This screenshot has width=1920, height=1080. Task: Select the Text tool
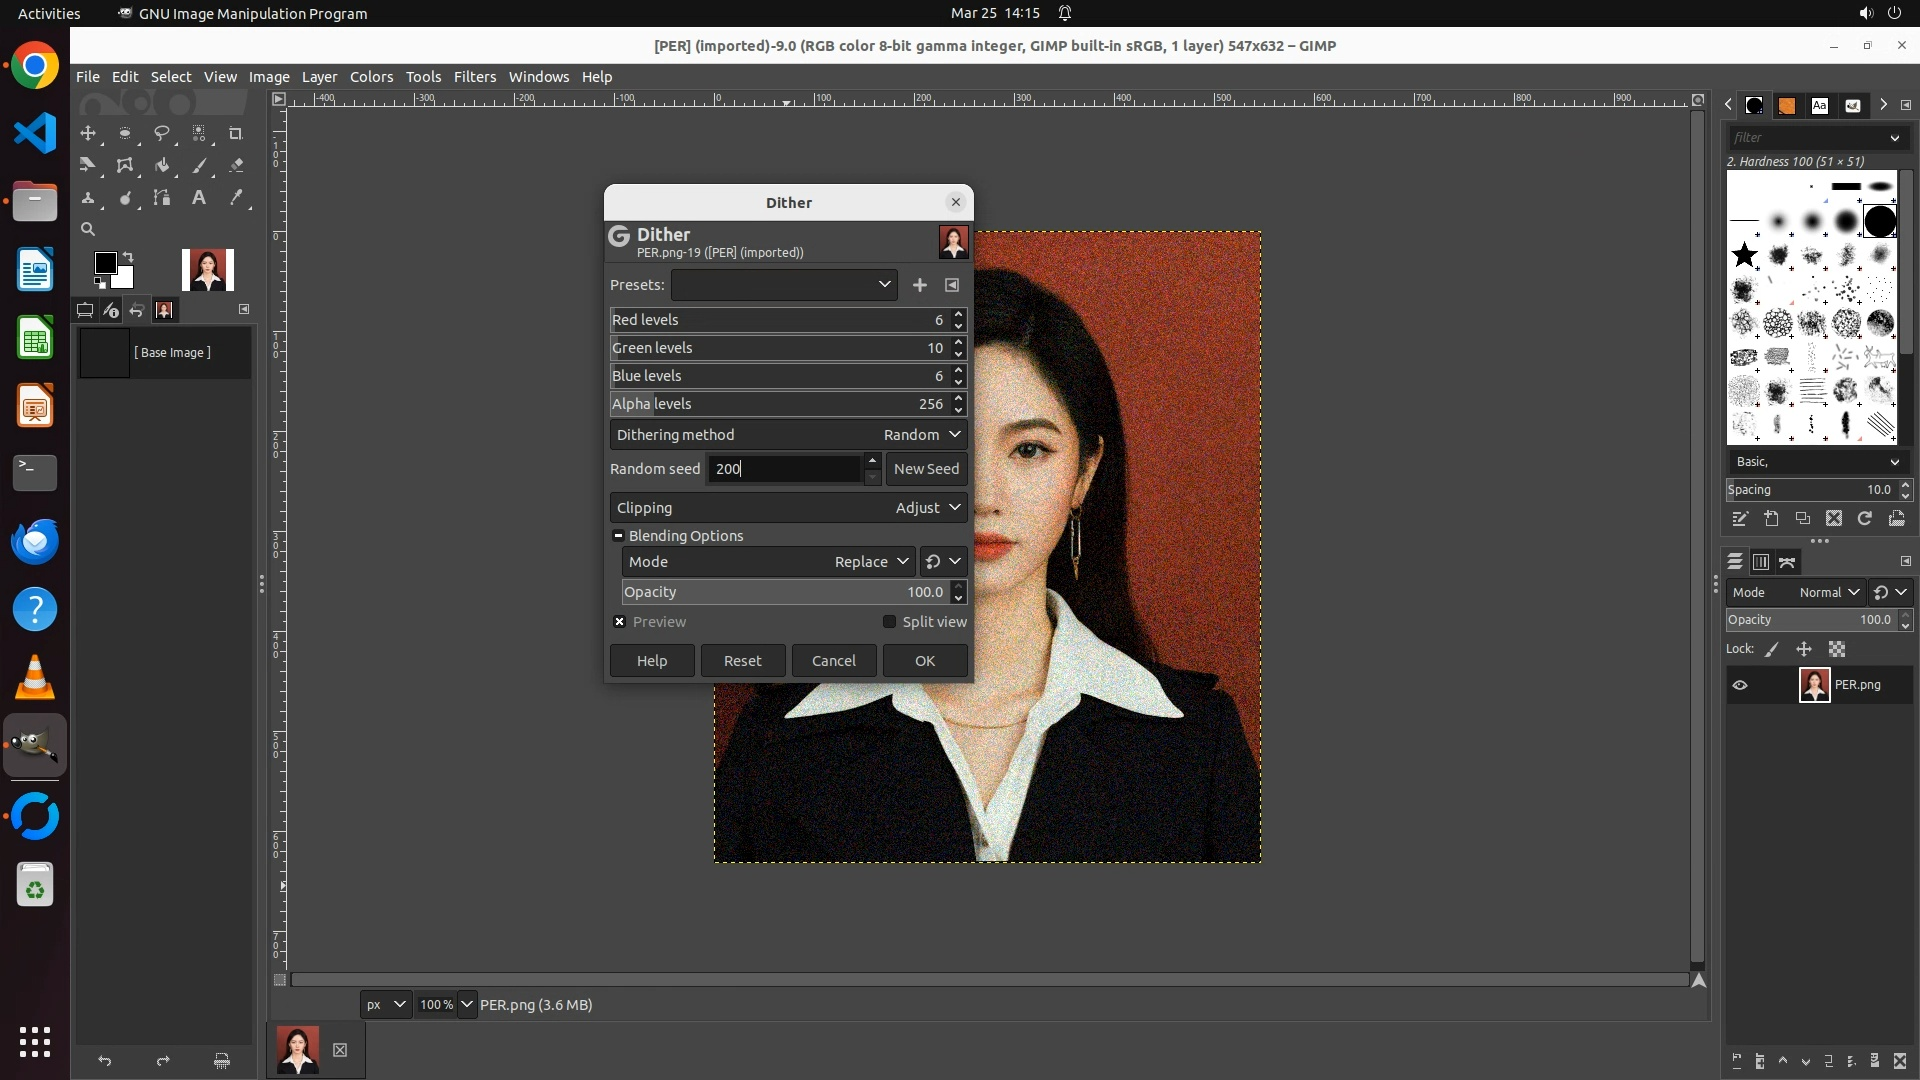199,198
